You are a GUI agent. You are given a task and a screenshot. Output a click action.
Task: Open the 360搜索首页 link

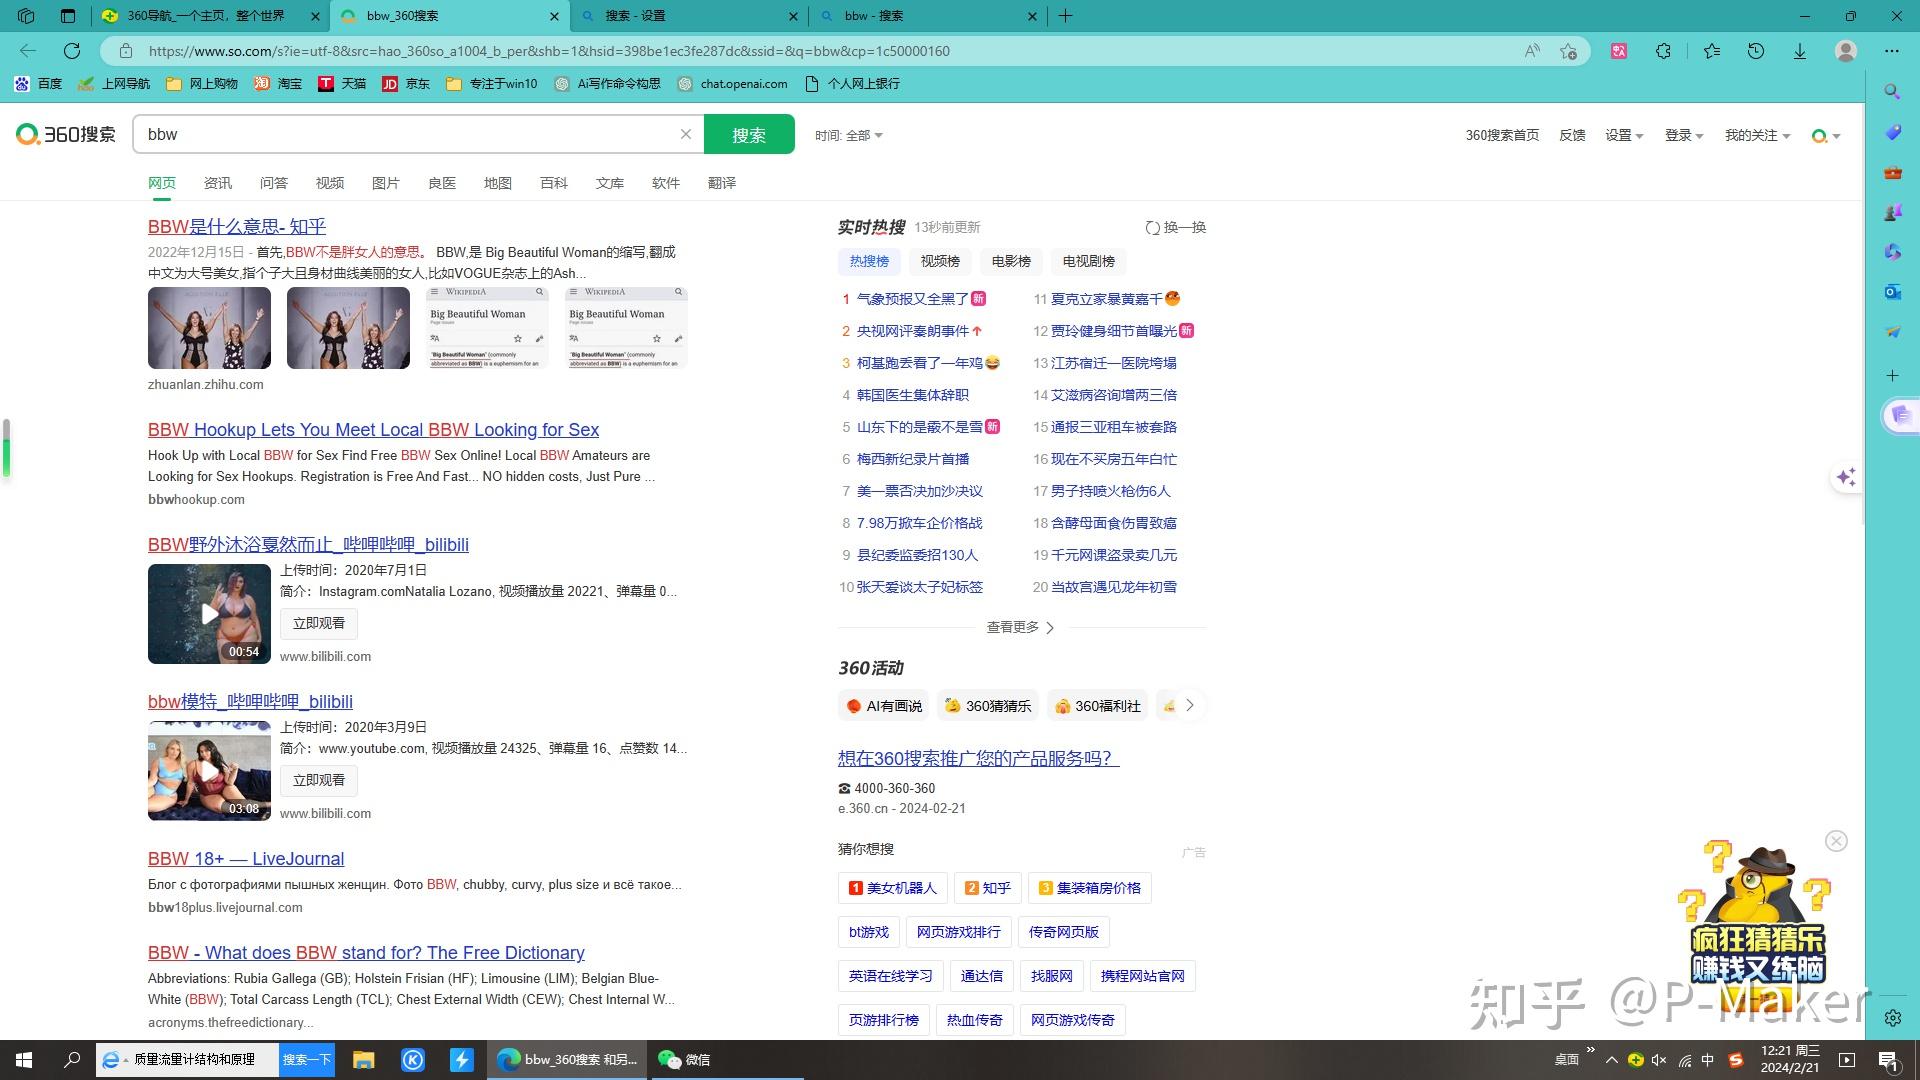coord(1502,135)
